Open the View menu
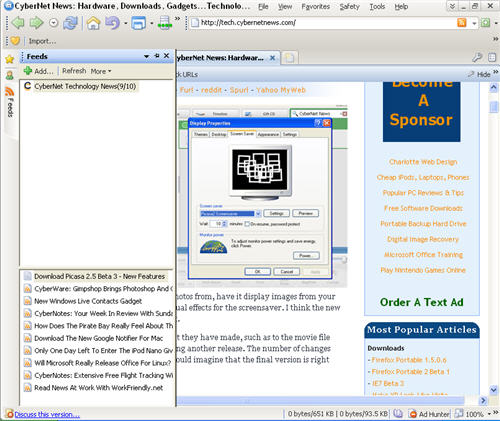The image size is (500, 421). click(285, 6)
